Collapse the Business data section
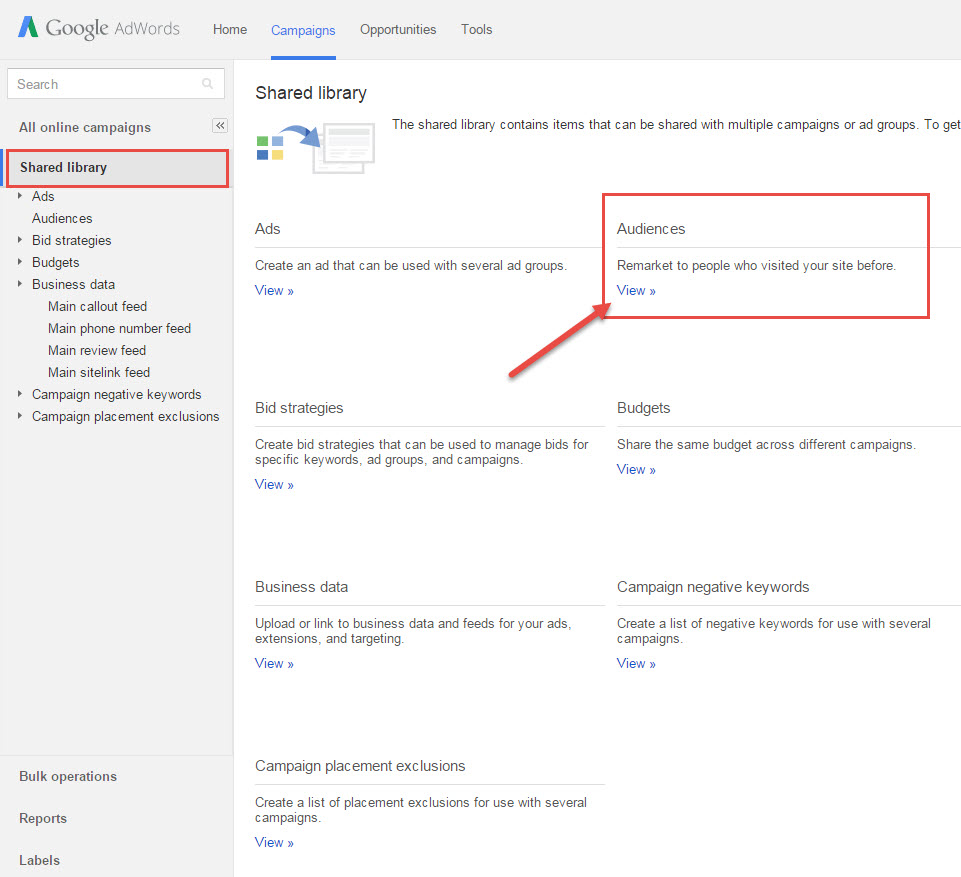Image resolution: width=961 pixels, height=877 pixels. point(21,284)
